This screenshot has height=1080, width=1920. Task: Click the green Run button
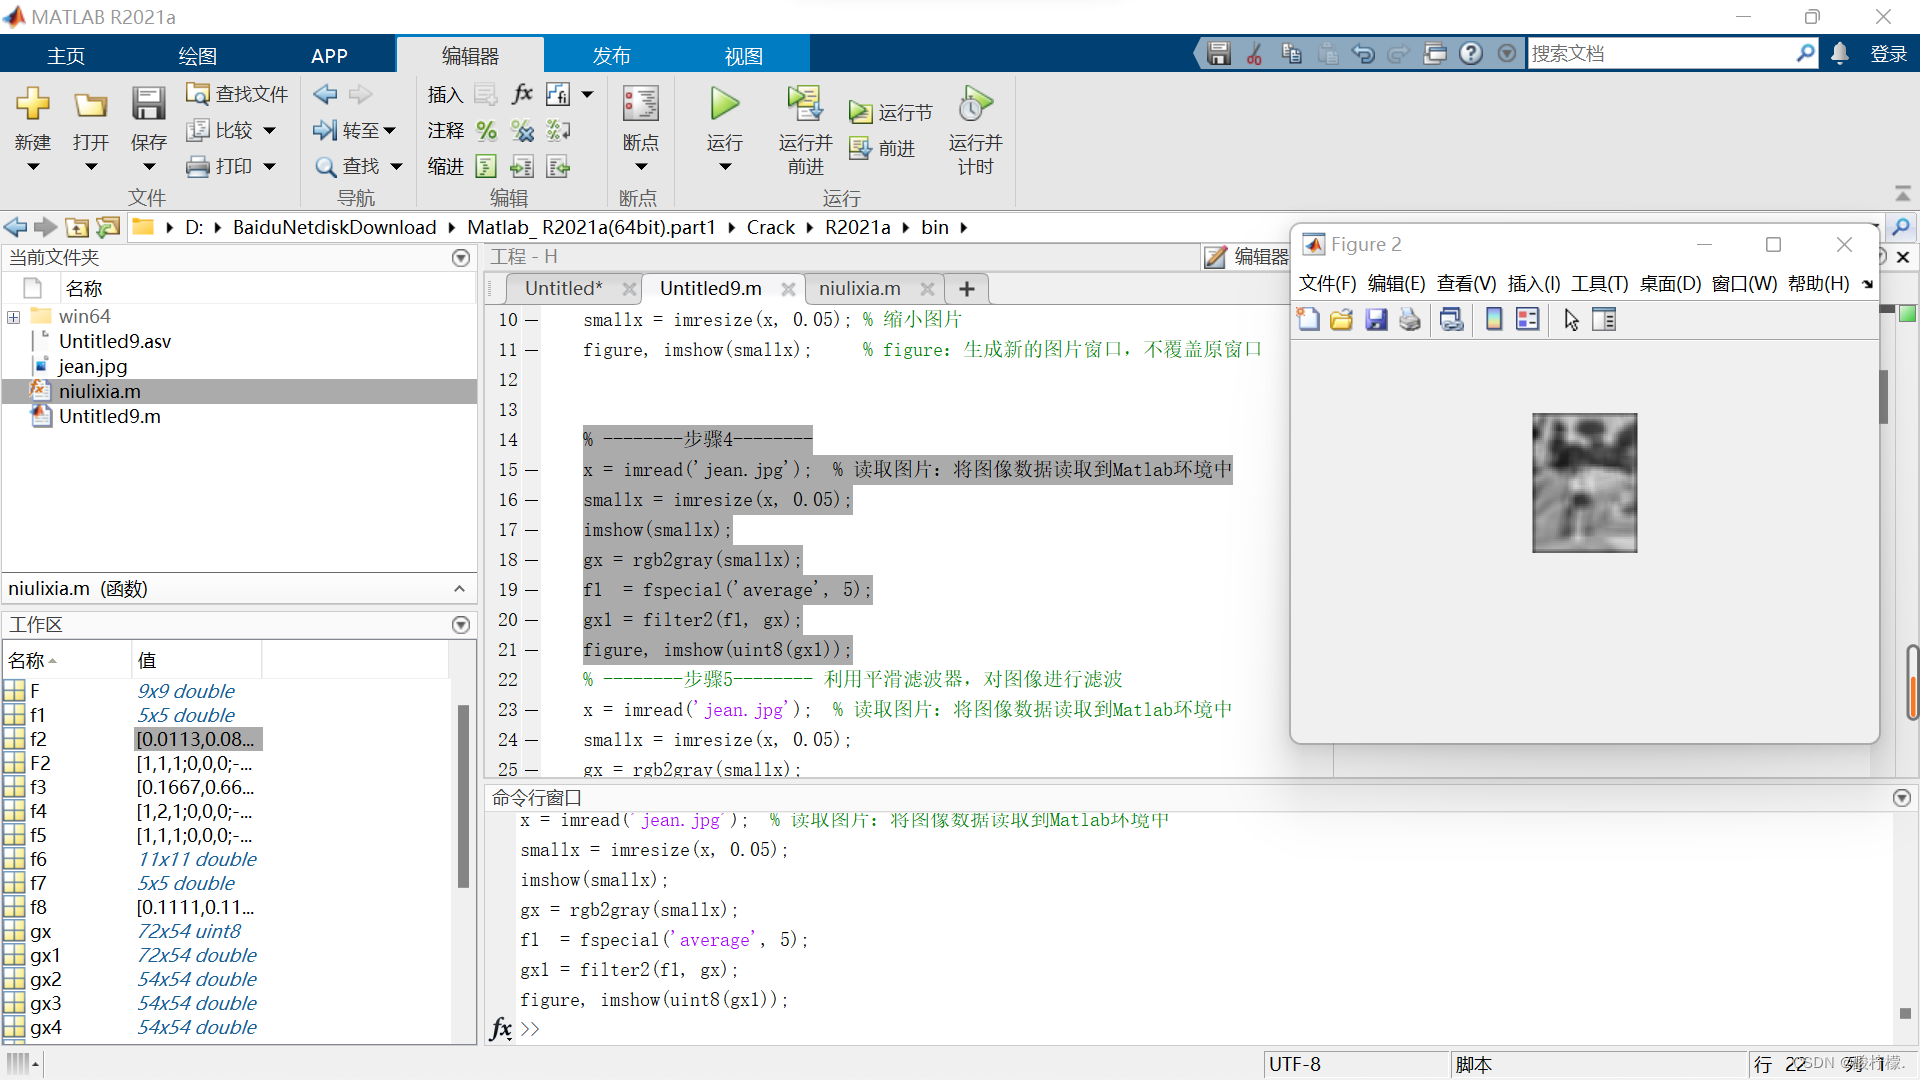click(x=724, y=104)
